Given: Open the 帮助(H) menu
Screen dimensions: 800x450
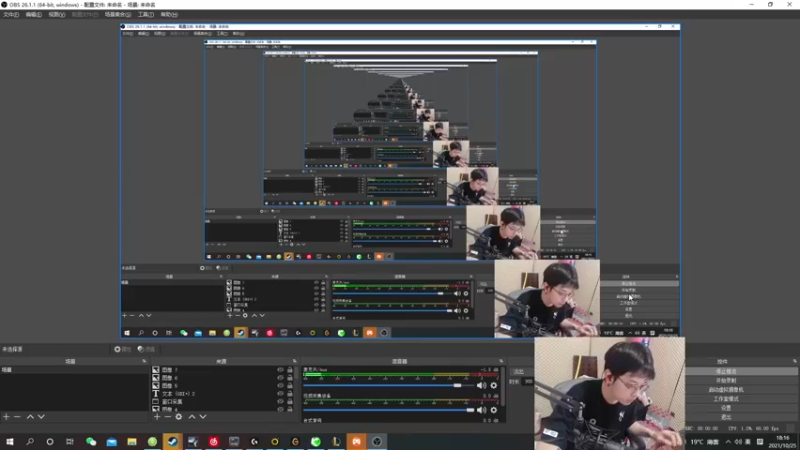Looking at the screenshot, I should coord(169,15).
